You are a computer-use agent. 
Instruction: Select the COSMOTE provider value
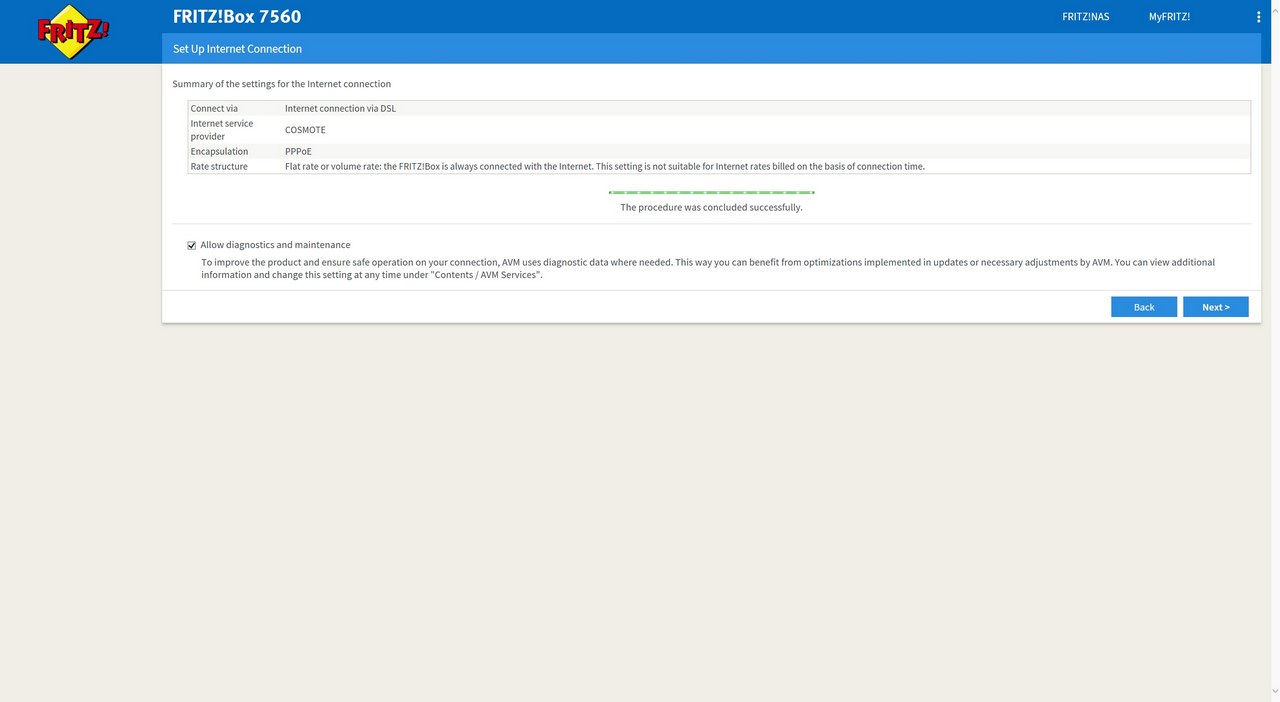(305, 130)
